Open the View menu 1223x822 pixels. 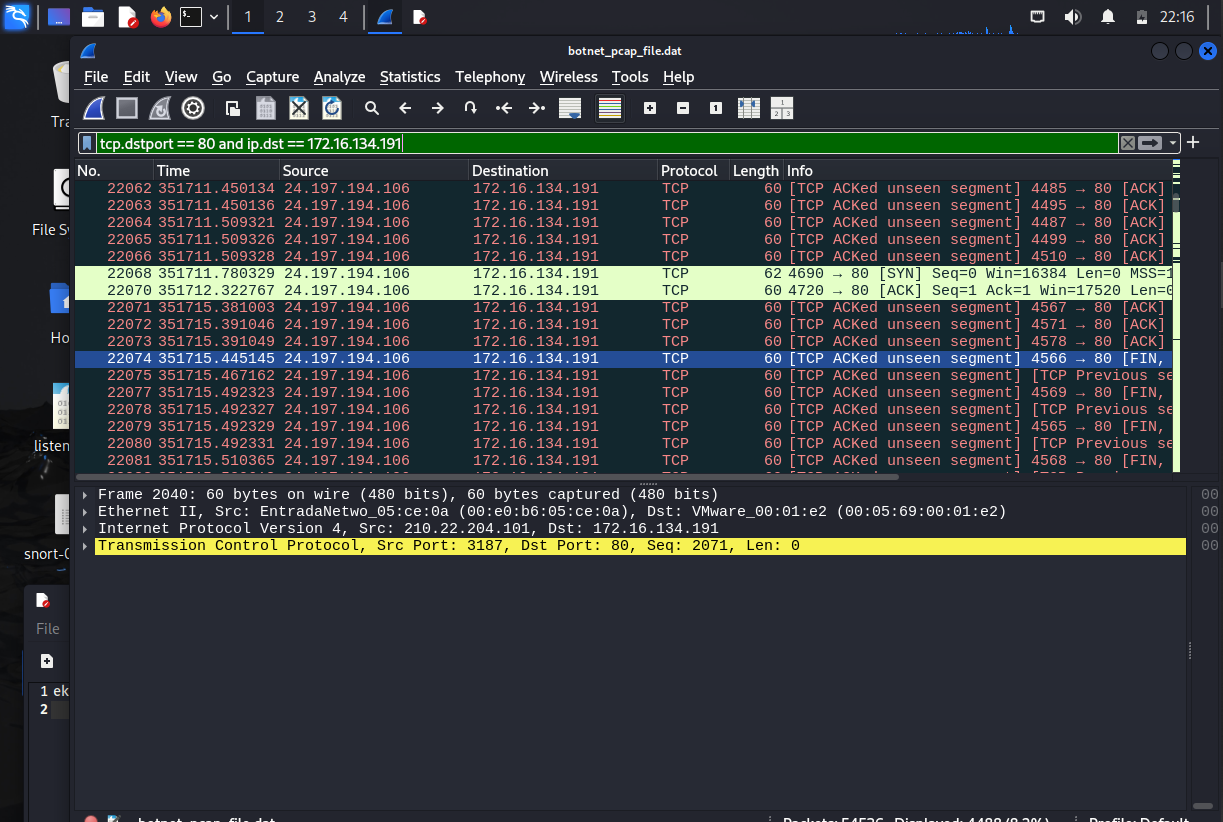pos(181,77)
